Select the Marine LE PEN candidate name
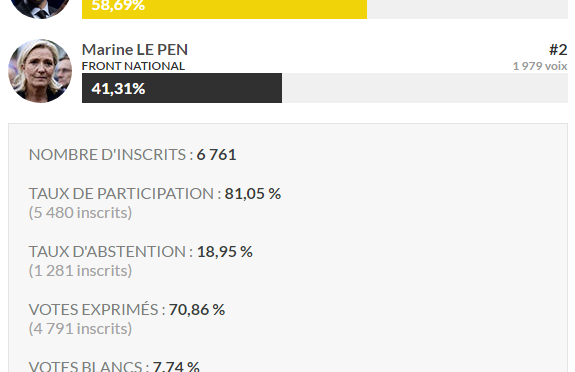The height and width of the screenshot is (372, 575). click(x=135, y=50)
